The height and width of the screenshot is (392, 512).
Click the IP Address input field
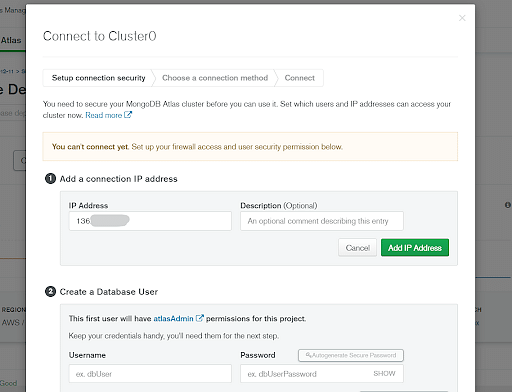(150, 221)
